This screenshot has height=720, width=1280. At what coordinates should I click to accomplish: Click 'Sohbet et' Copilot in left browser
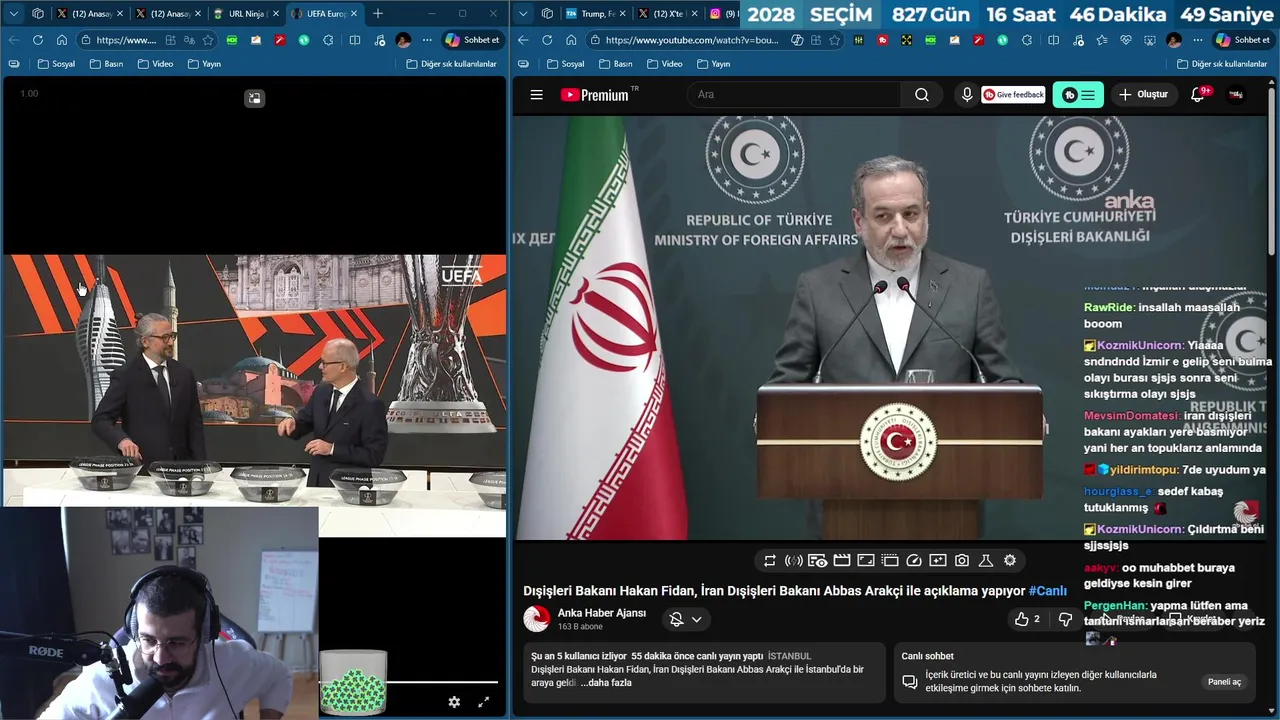point(472,40)
